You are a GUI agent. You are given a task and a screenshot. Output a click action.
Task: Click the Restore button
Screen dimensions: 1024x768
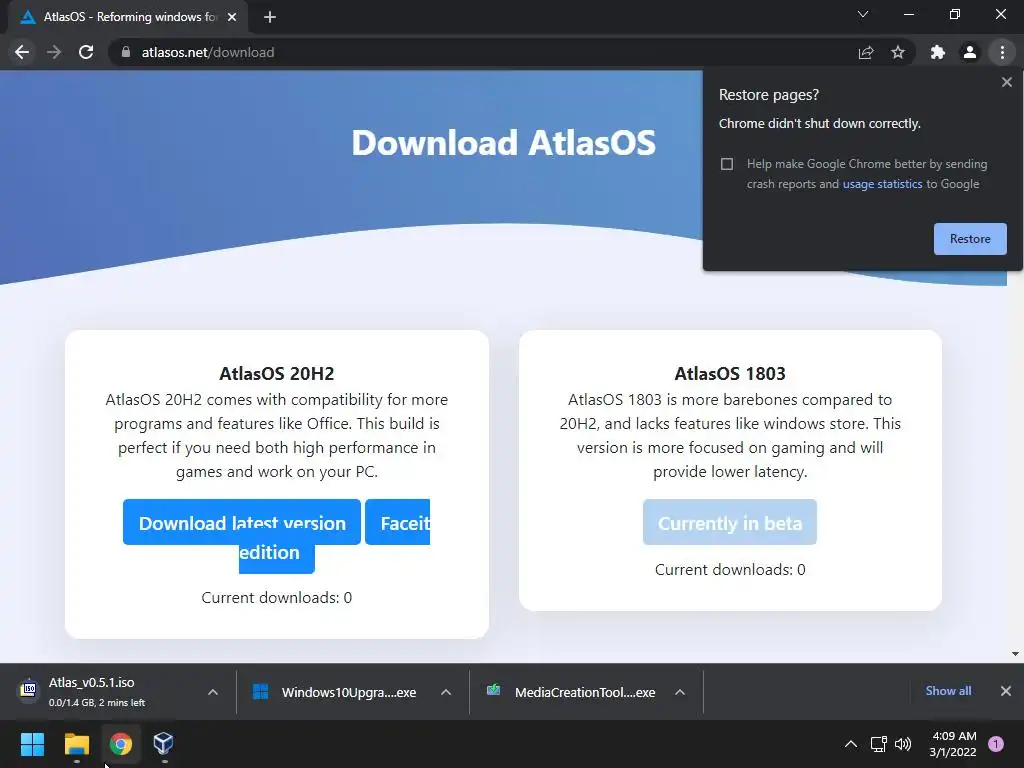(970, 239)
